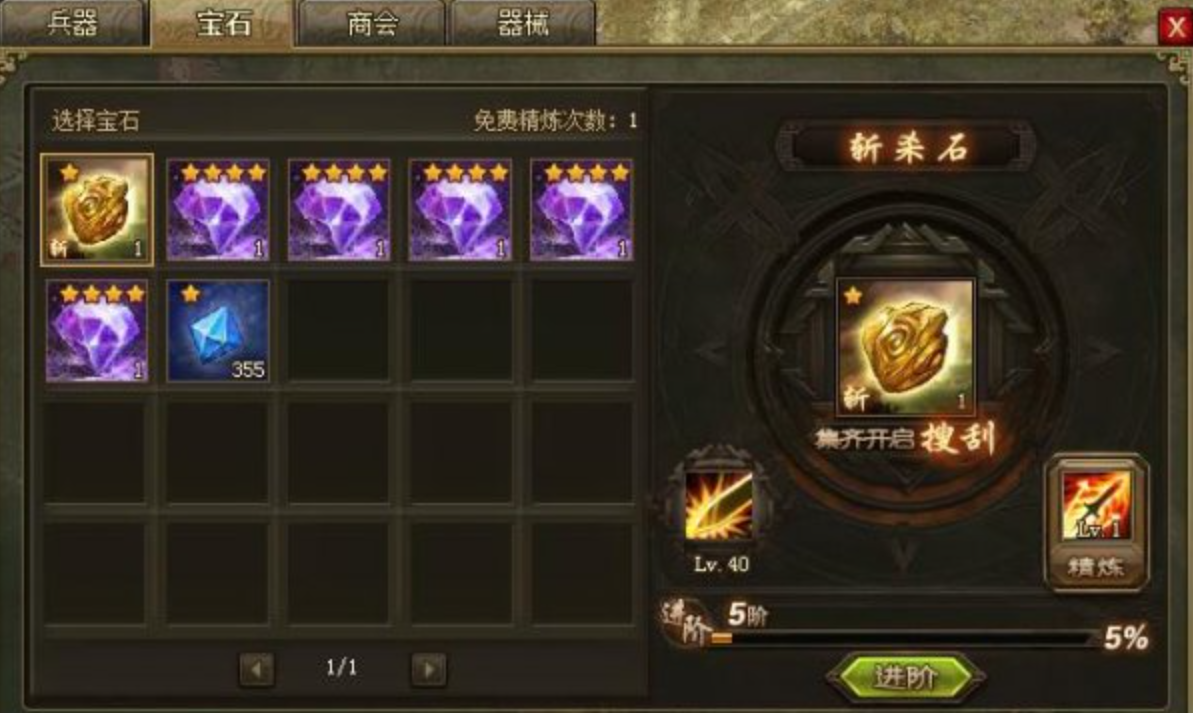Select the blue crystal with 355 count
The image size is (1193, 713).
(218, 330)
